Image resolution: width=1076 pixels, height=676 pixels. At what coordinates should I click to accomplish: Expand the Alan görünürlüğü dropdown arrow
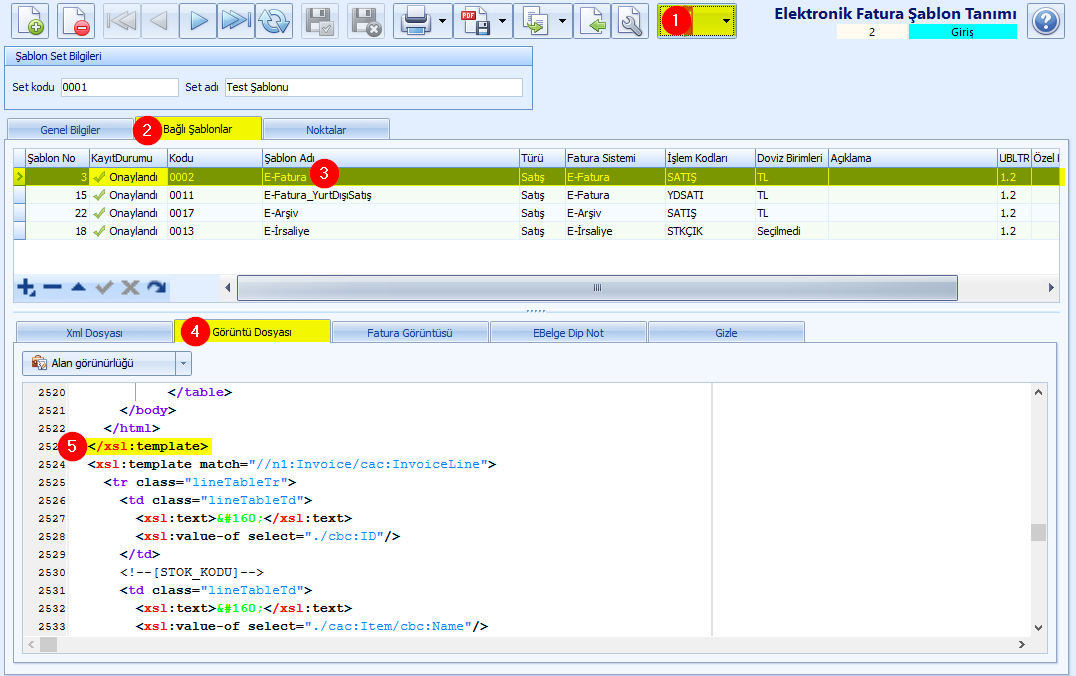click(183, 363)
